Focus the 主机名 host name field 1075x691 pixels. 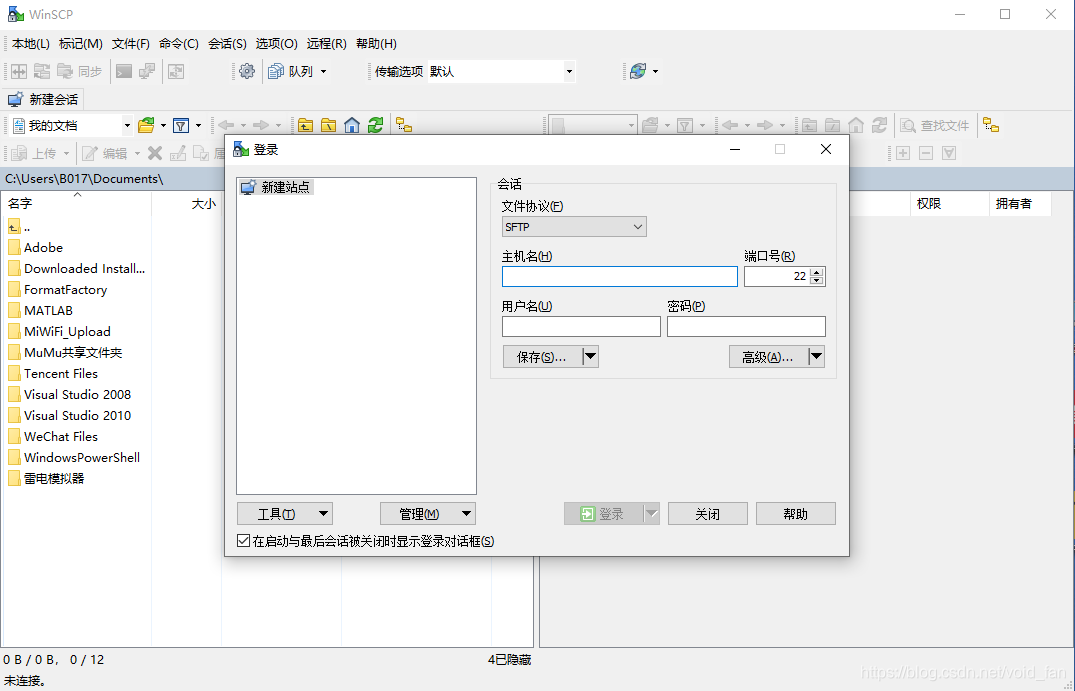pos(620,276)
